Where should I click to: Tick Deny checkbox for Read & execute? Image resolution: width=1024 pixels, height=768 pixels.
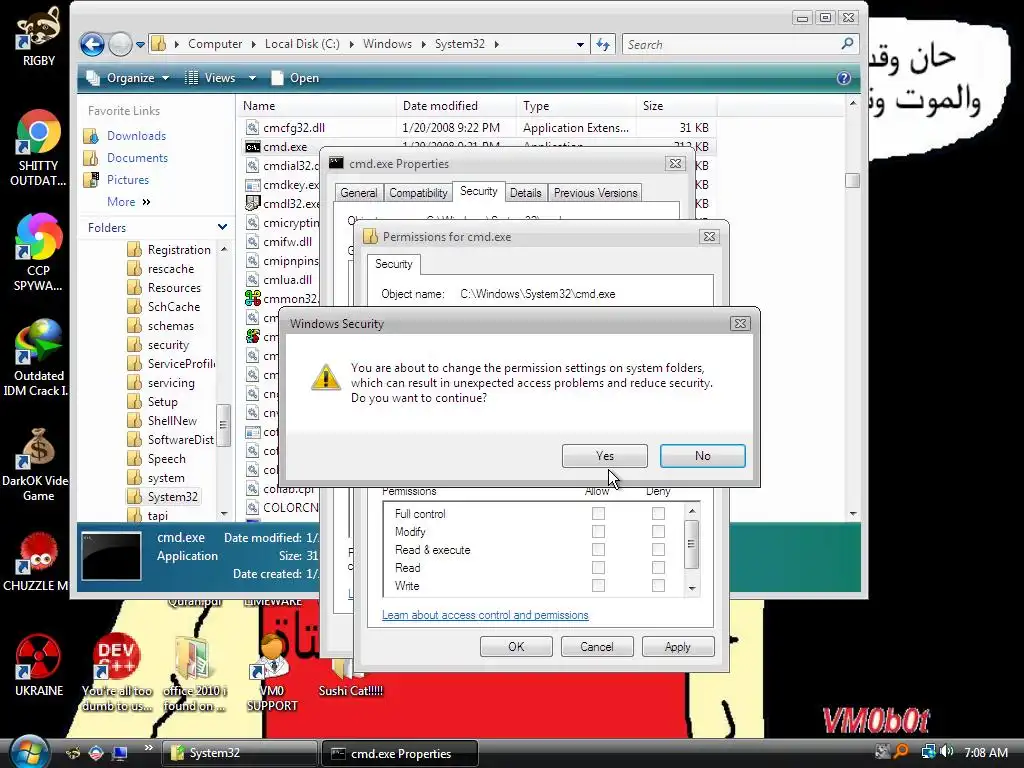point(658,550)
